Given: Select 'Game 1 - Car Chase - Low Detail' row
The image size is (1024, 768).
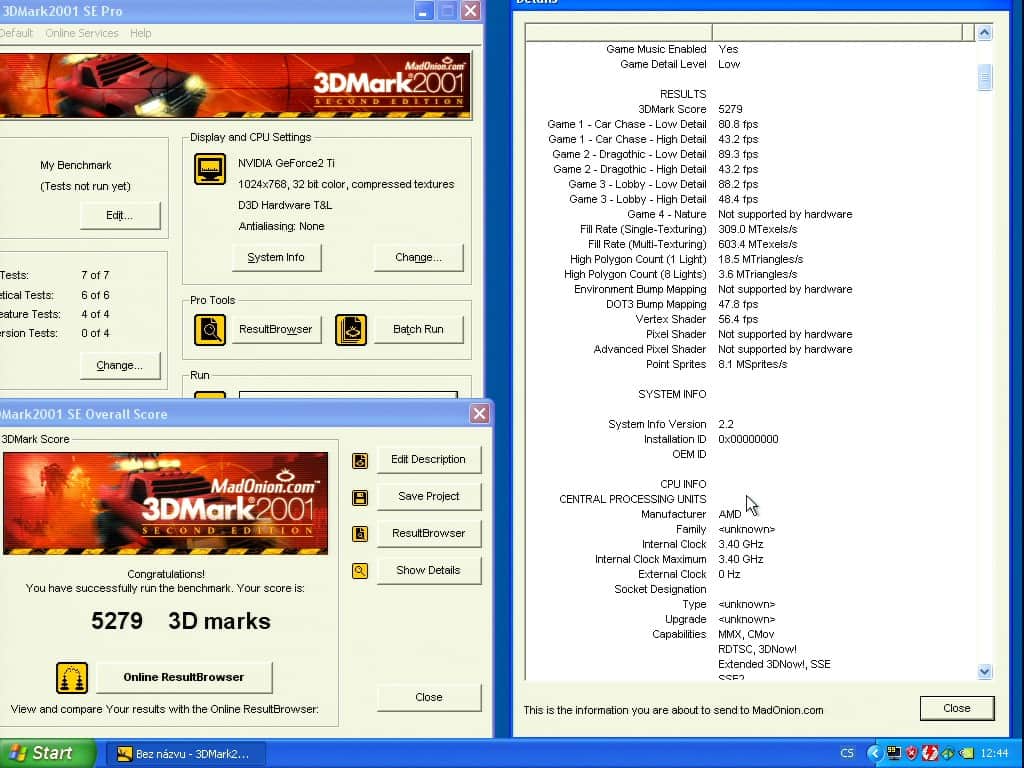Looking at the screenshot, I should coord(748,124).
